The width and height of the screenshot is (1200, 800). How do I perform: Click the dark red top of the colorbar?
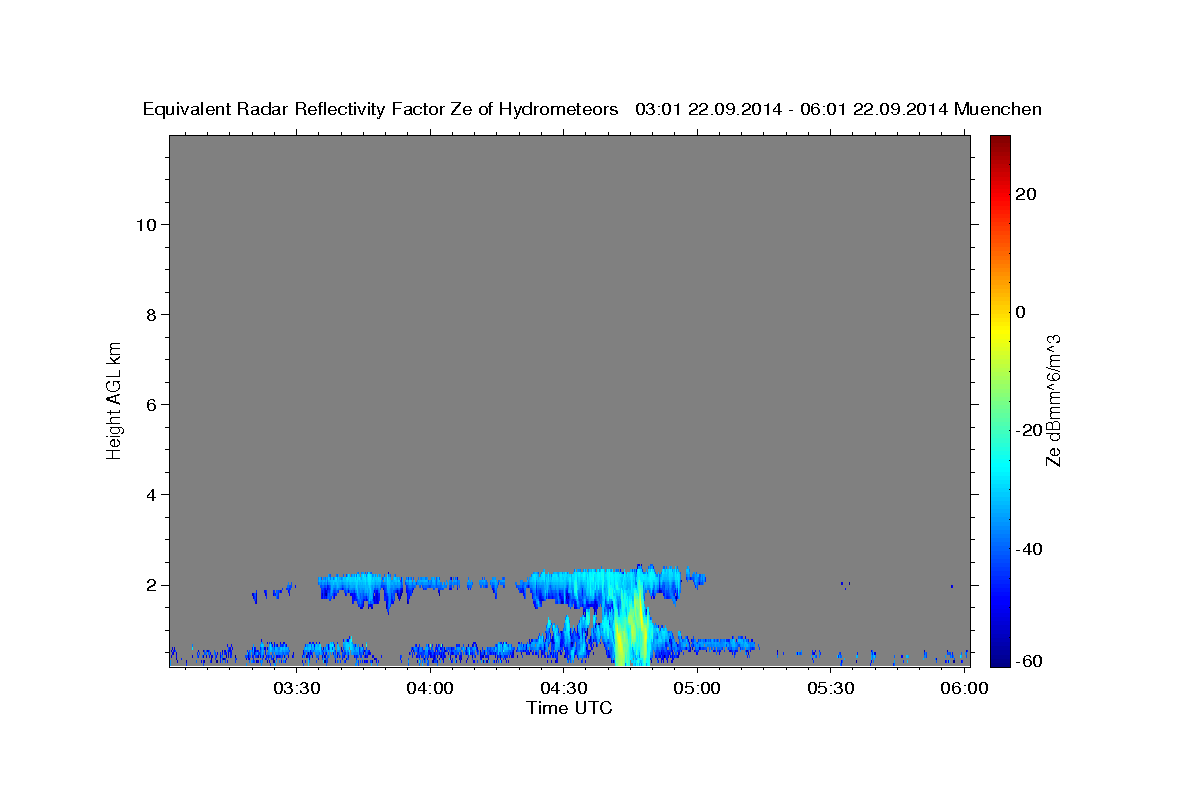(x=1000, y=142)
